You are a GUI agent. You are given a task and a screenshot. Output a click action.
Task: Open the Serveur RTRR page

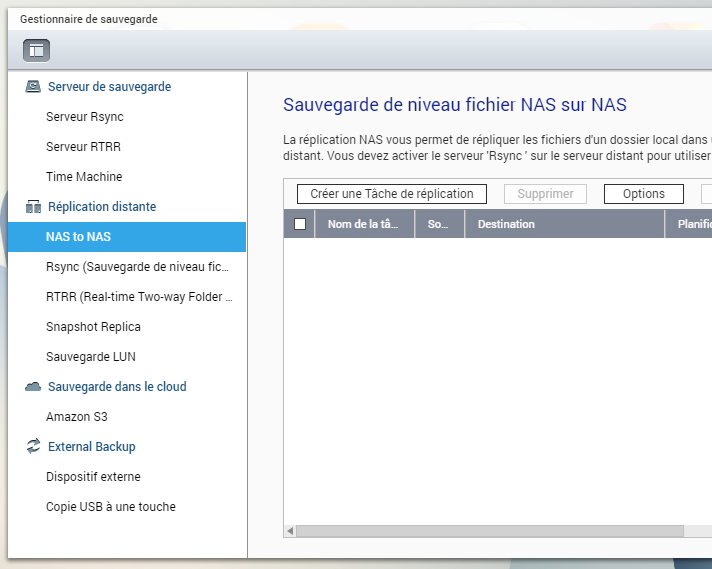(x=84, y=147)
